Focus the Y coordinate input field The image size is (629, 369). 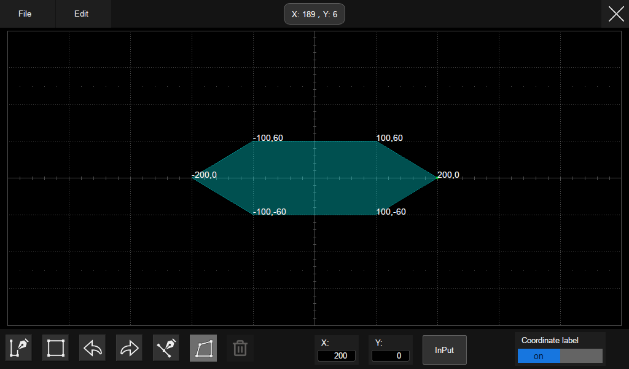(x=391, y=356)
